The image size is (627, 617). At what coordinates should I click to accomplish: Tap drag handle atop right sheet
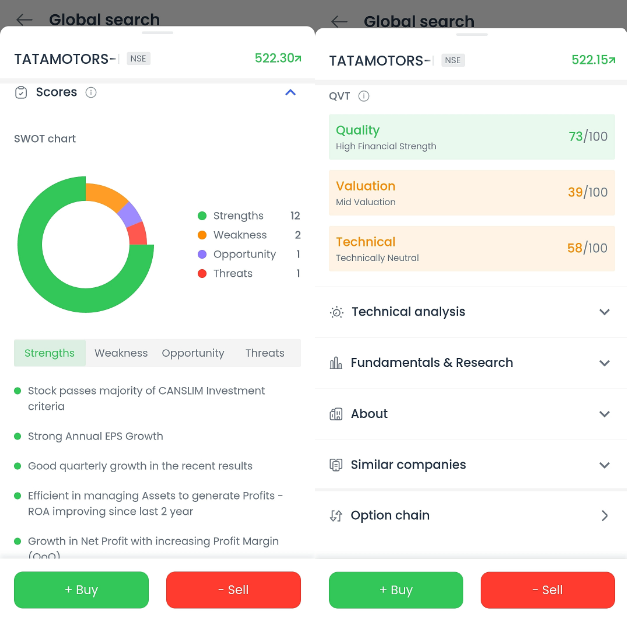[472, 34]
